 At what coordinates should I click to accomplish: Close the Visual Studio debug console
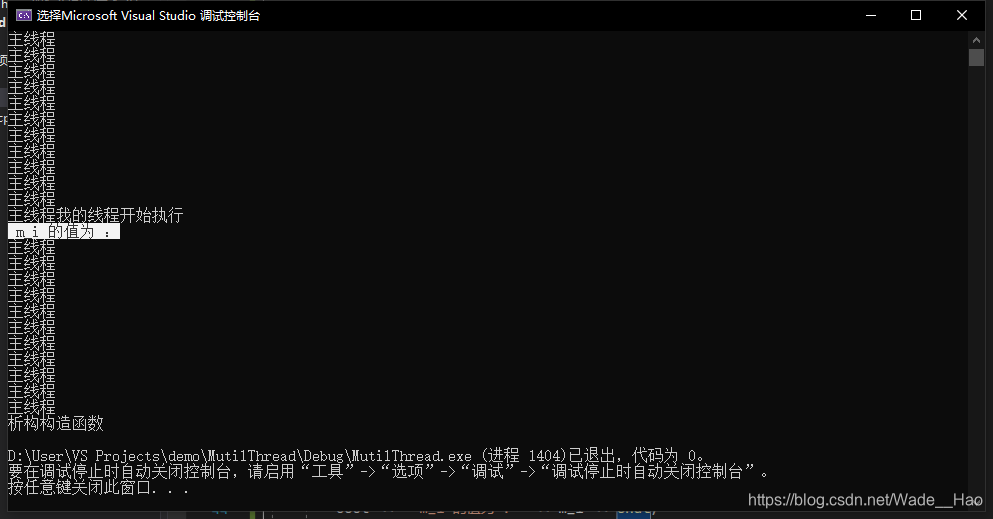click(x=961, y=15)
